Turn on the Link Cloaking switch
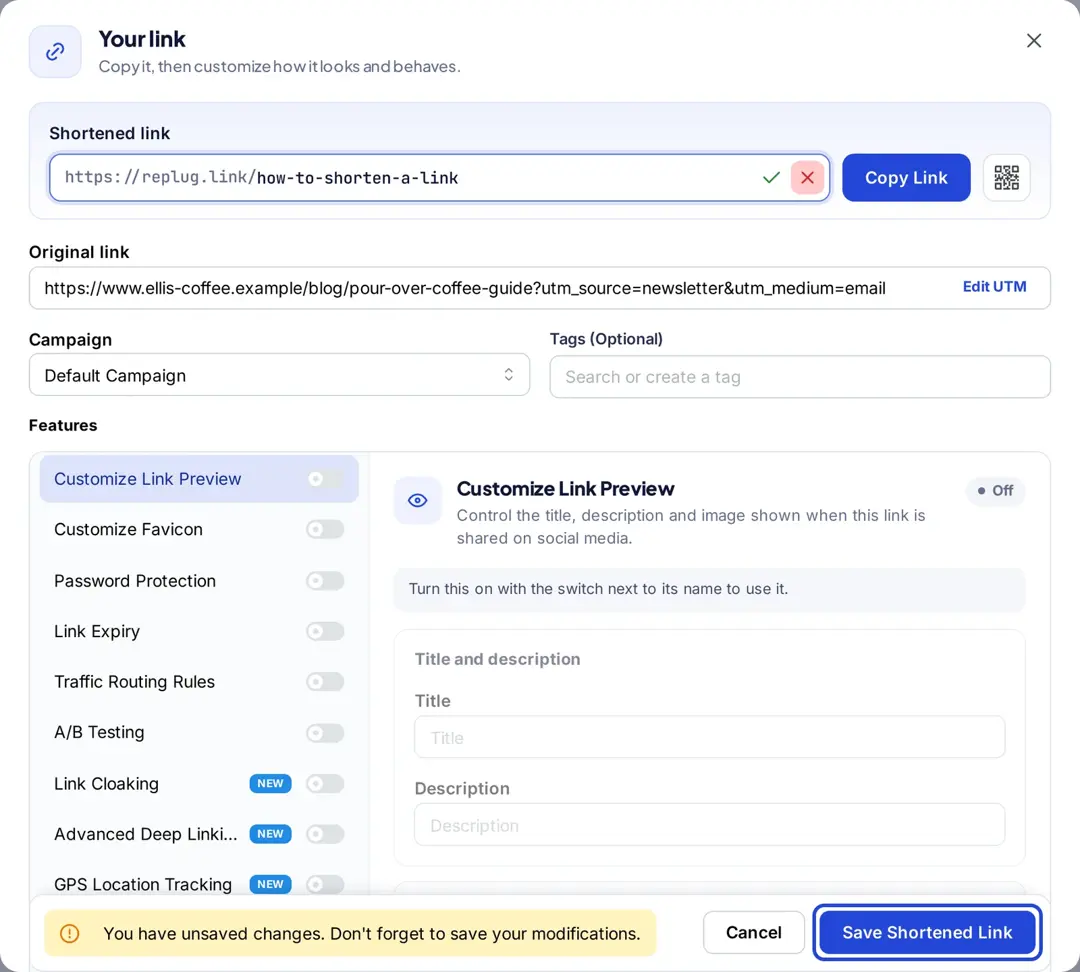The height and width of the screenshot is (972, 1080). coord(325,783)
